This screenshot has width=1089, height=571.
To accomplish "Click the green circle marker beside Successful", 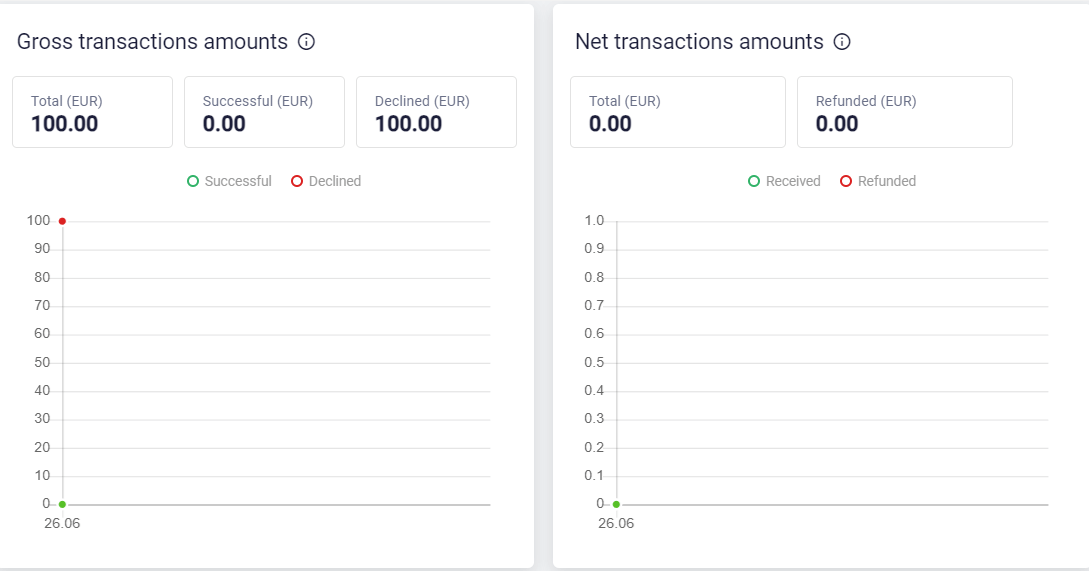I will 193,181.
